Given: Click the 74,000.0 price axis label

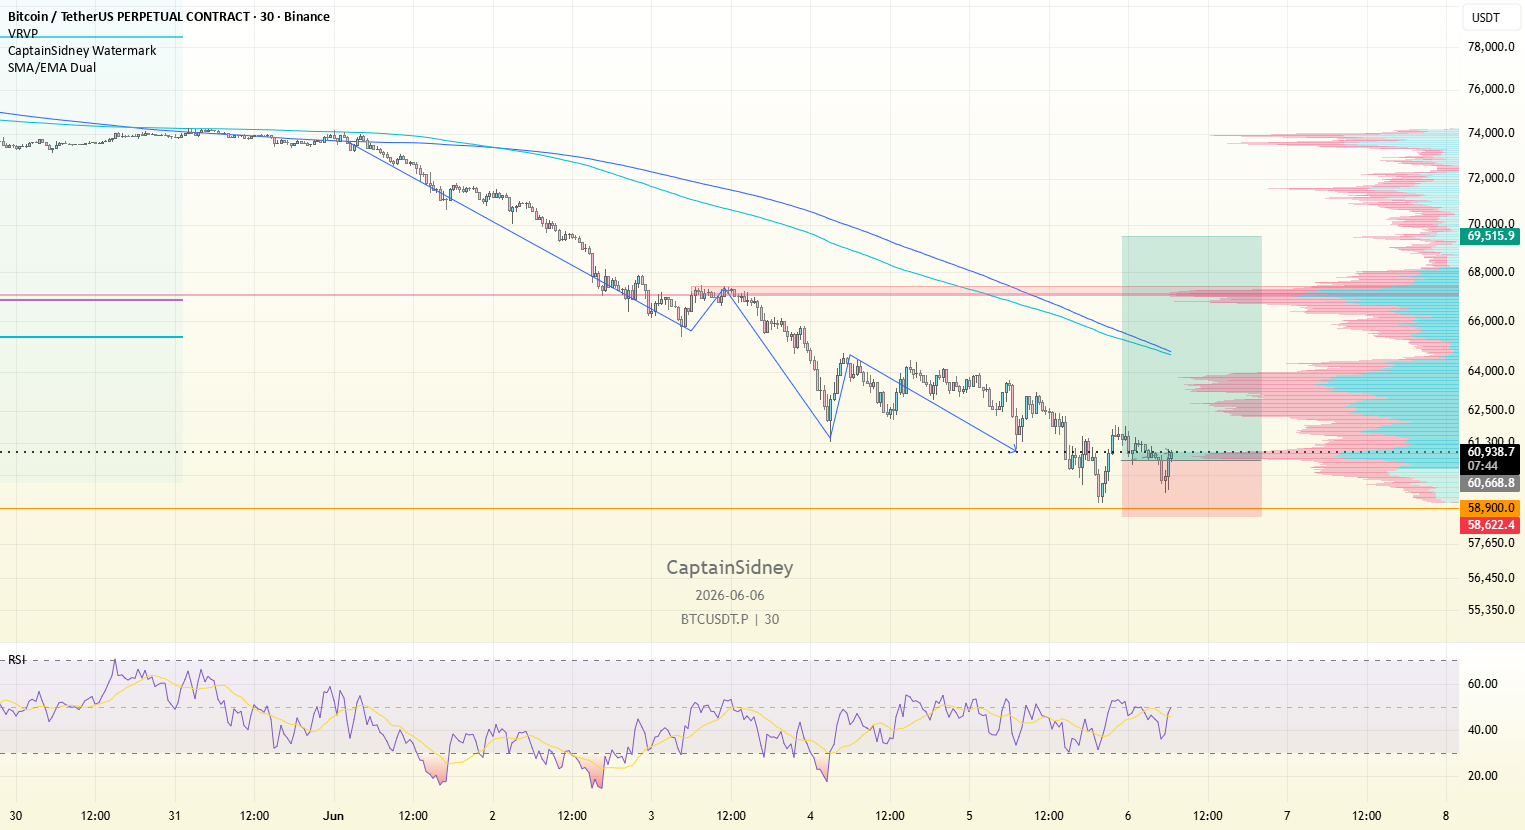Looking at the screenshot, I should click(x=1491, y=133).
